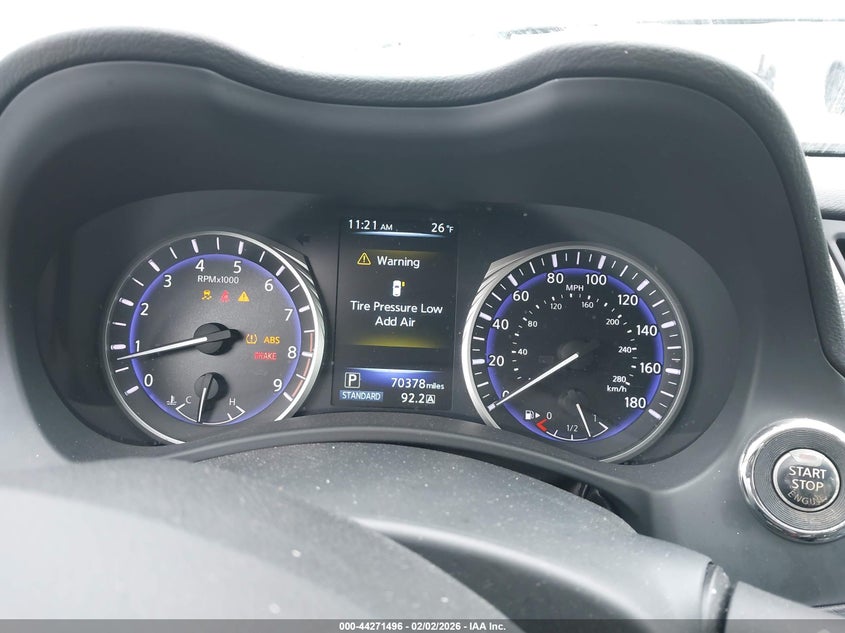Click the red BRAKE warning indicator

tap(265, 356)
